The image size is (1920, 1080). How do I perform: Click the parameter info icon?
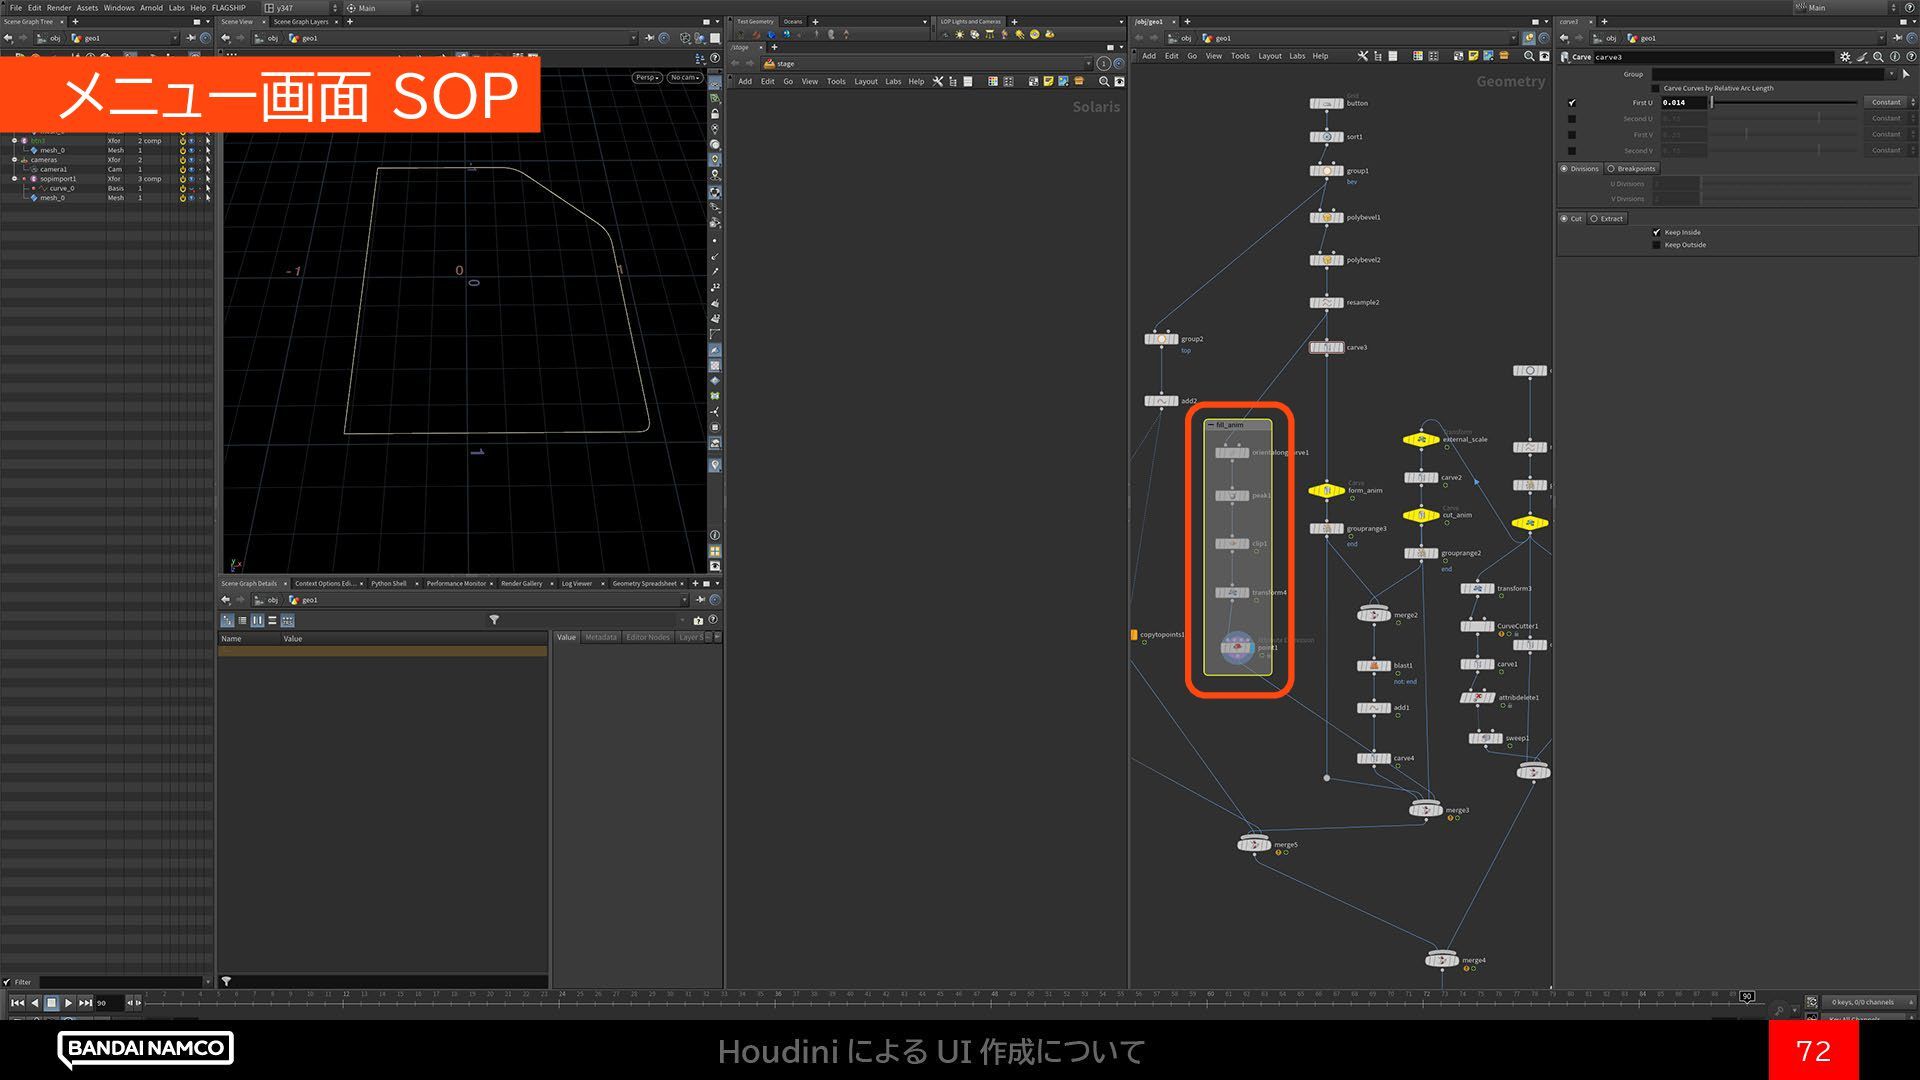(1895, 57)
